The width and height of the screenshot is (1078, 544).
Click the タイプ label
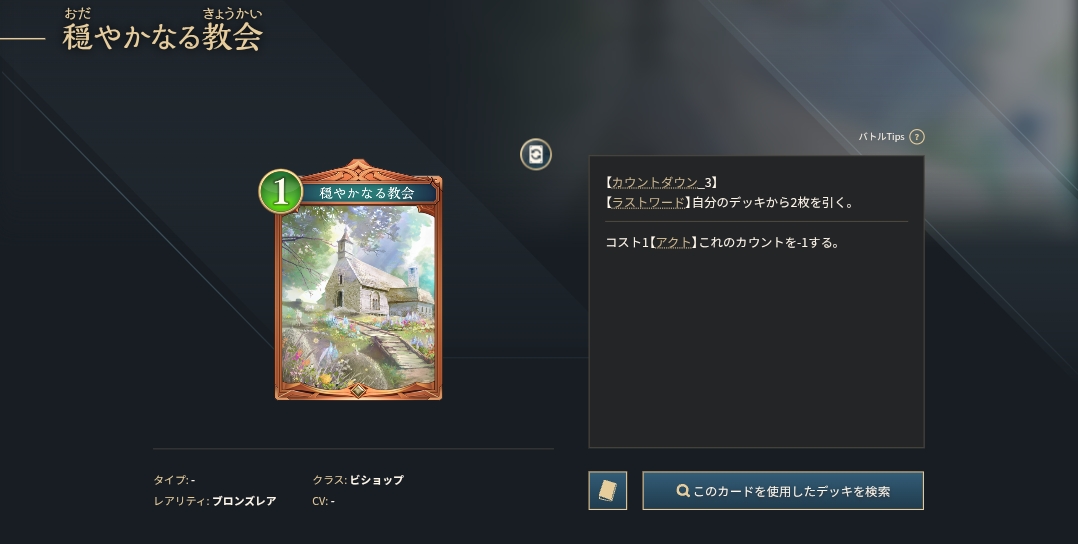[170, 480]
